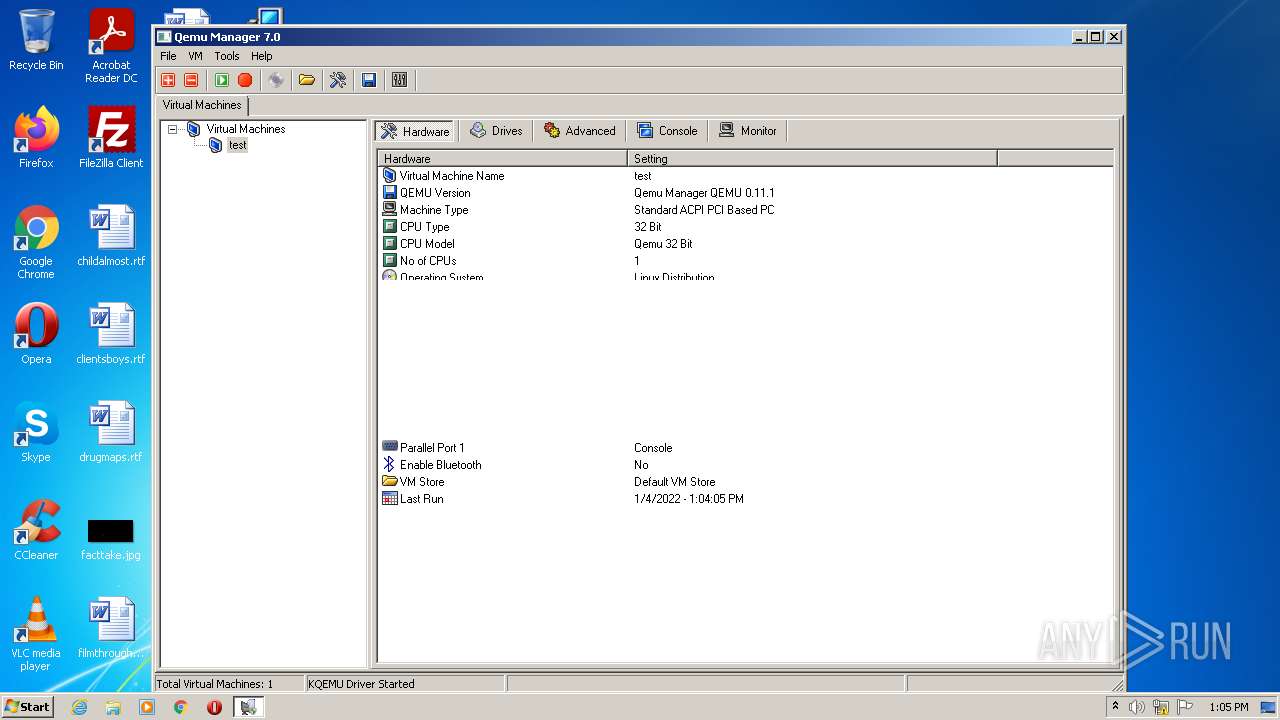Click 'KQEMU Driver Started' status bar text
Screen dimensions: 1280x720
[x=361, y=684]
